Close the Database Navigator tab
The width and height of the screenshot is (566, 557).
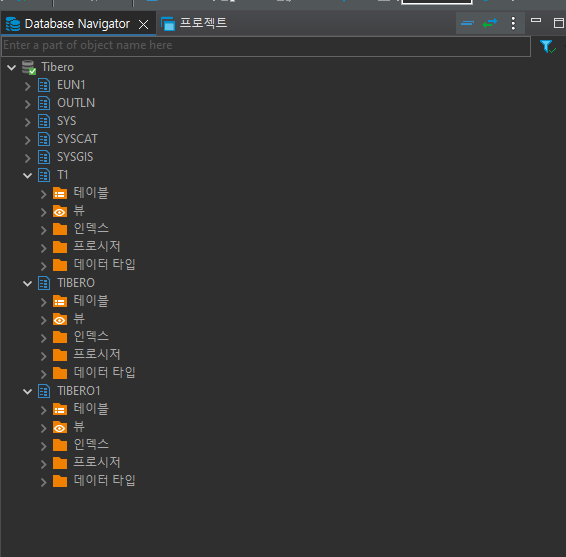pyautogui.click(x=143, y=25)
